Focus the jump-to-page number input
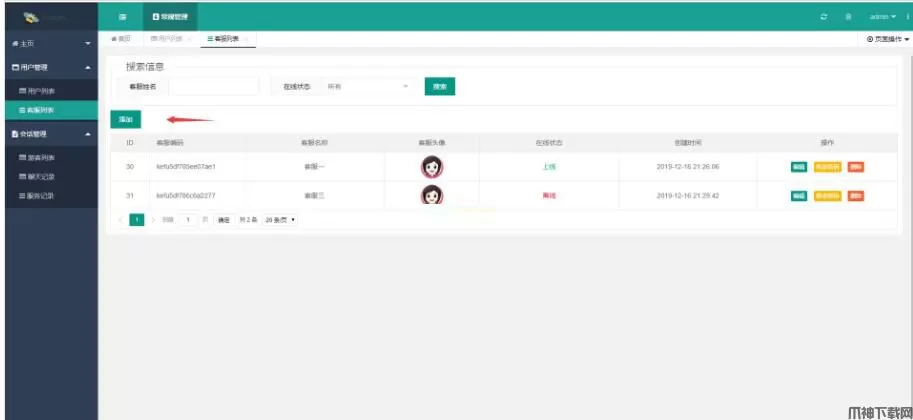 [189, 220]
